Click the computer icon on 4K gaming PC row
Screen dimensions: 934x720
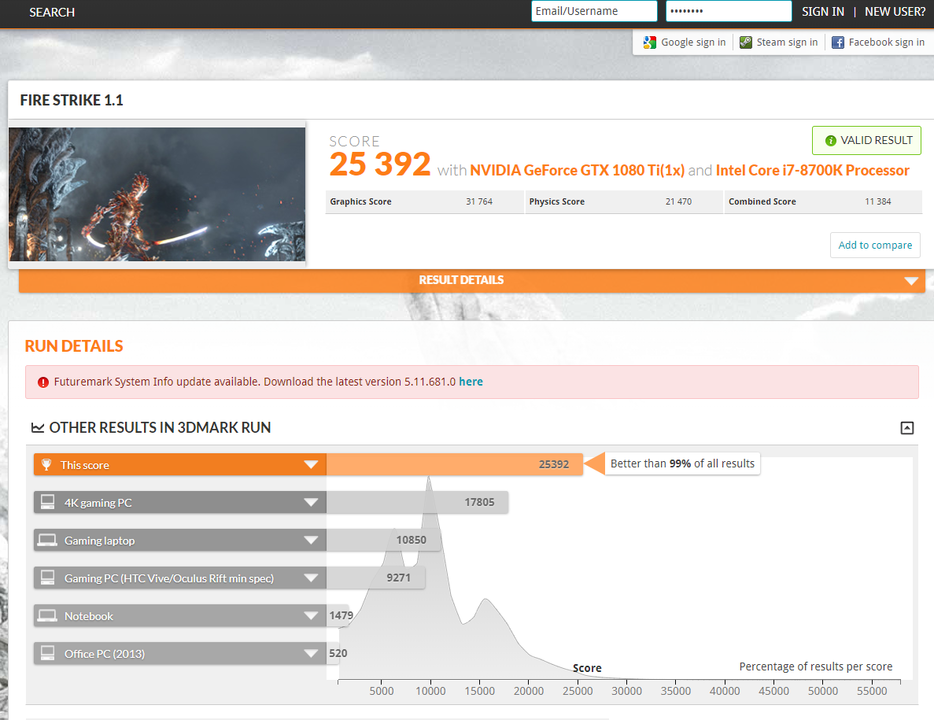(x=48, y=502)
